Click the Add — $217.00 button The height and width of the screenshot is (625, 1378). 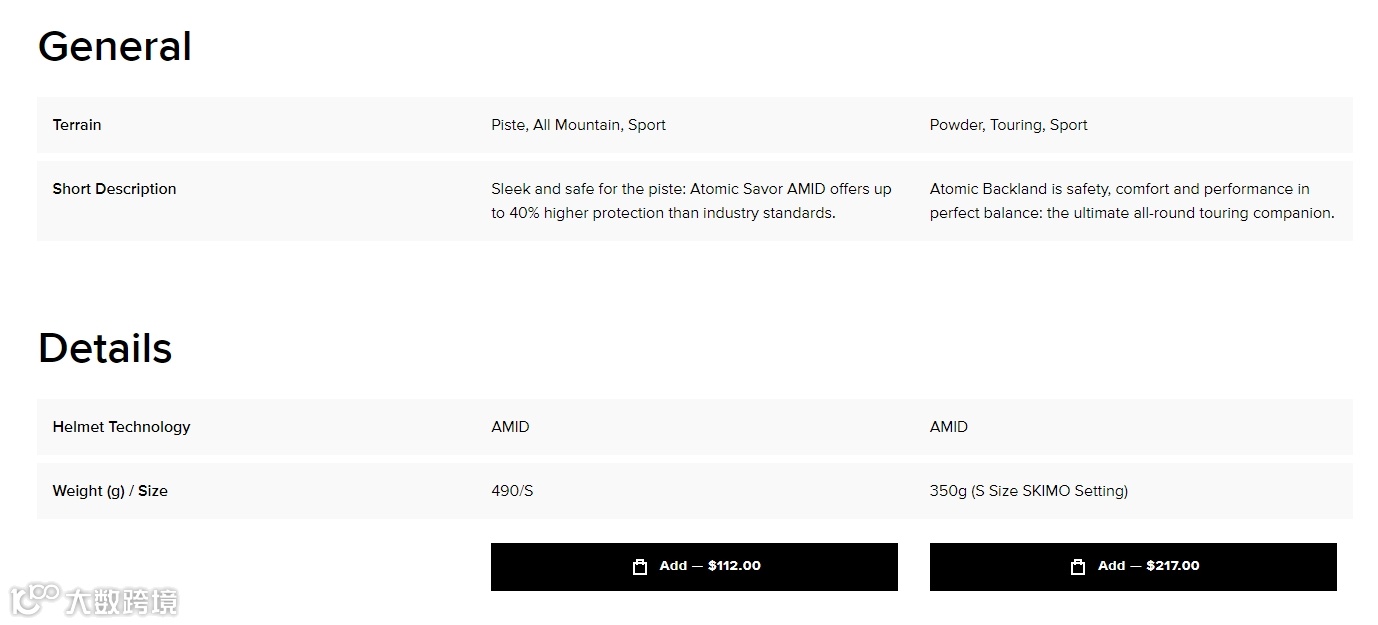(x=1133, y=567)
